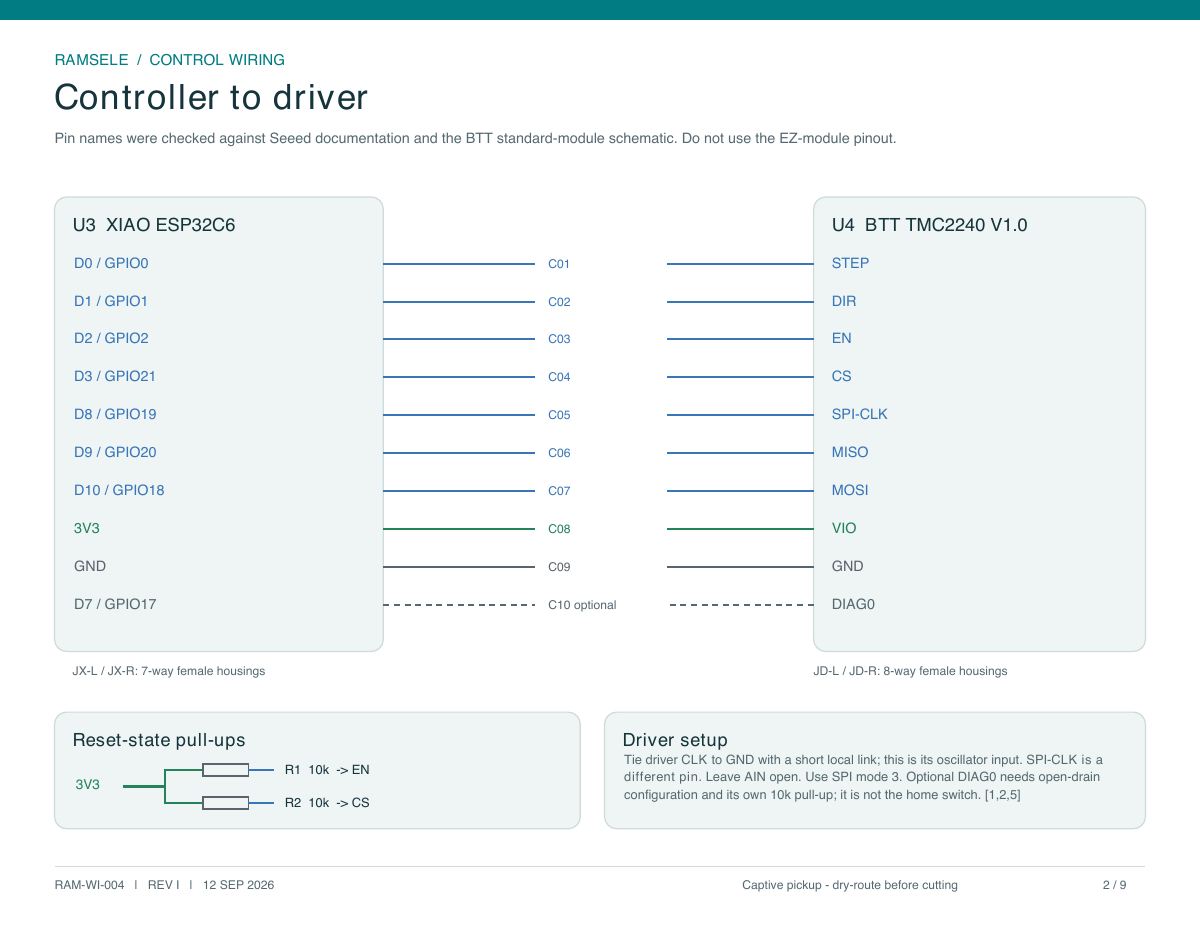
Task: Click the R2 resistor symbol
Action: (x=225, y=803)
